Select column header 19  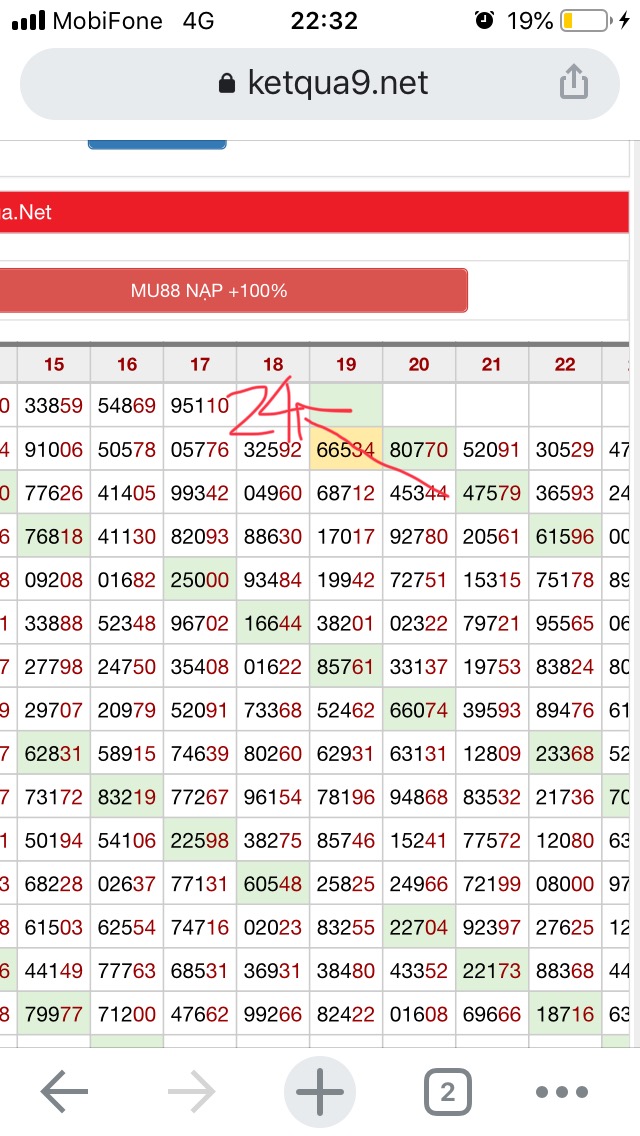tap(346, 364)
